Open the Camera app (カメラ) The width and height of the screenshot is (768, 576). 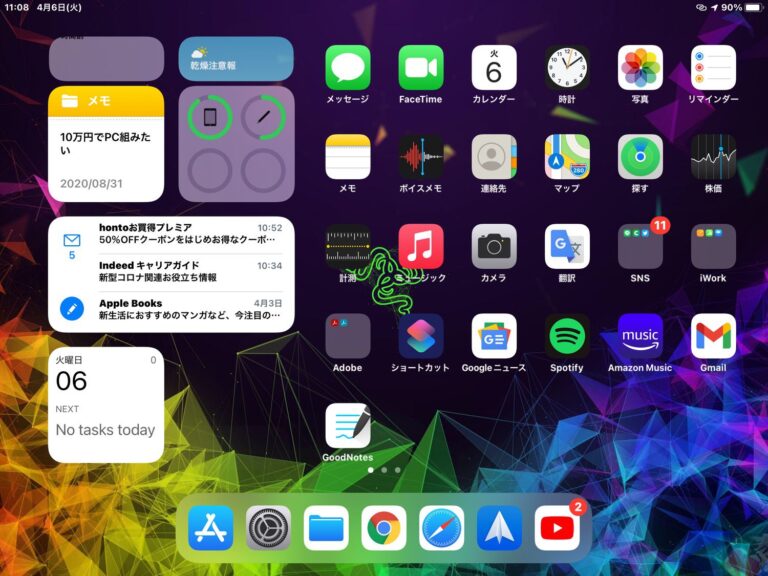[494, 246]
